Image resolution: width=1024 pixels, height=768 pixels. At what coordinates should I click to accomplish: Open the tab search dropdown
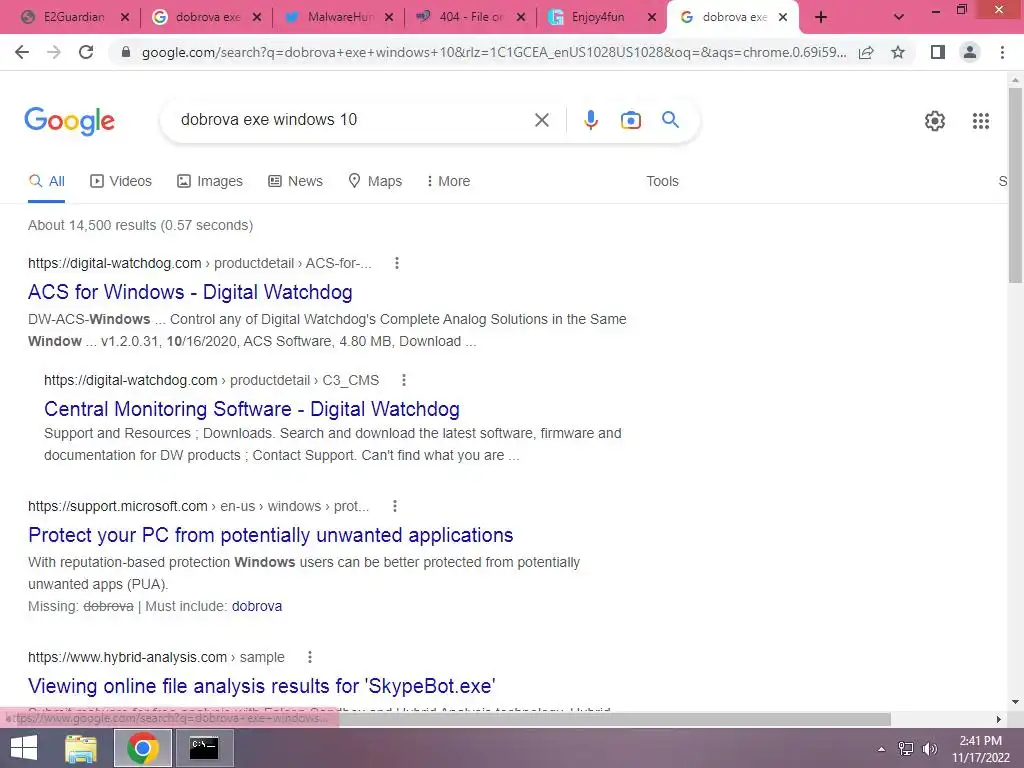click(x=899, y=18)
